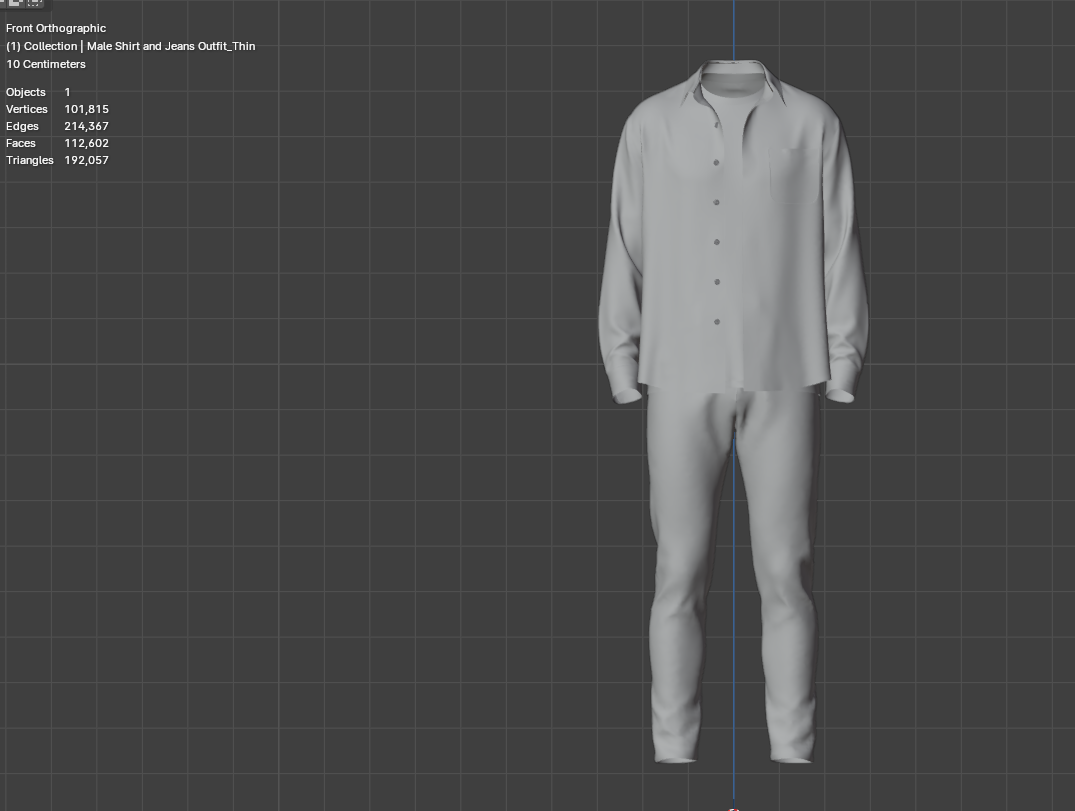Click the Triangles value 192,057

pyautogui.click(x=86, y=160)
